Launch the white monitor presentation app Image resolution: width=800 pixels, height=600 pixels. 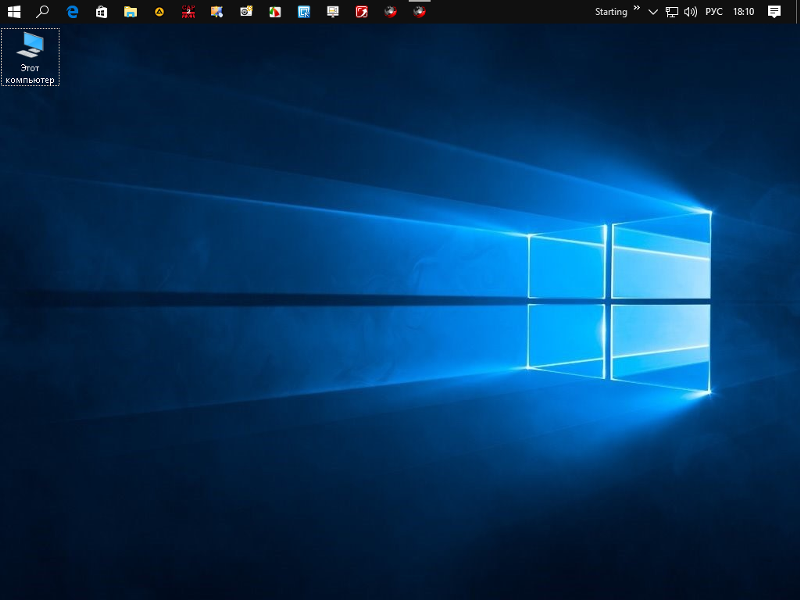coord(333,11)
